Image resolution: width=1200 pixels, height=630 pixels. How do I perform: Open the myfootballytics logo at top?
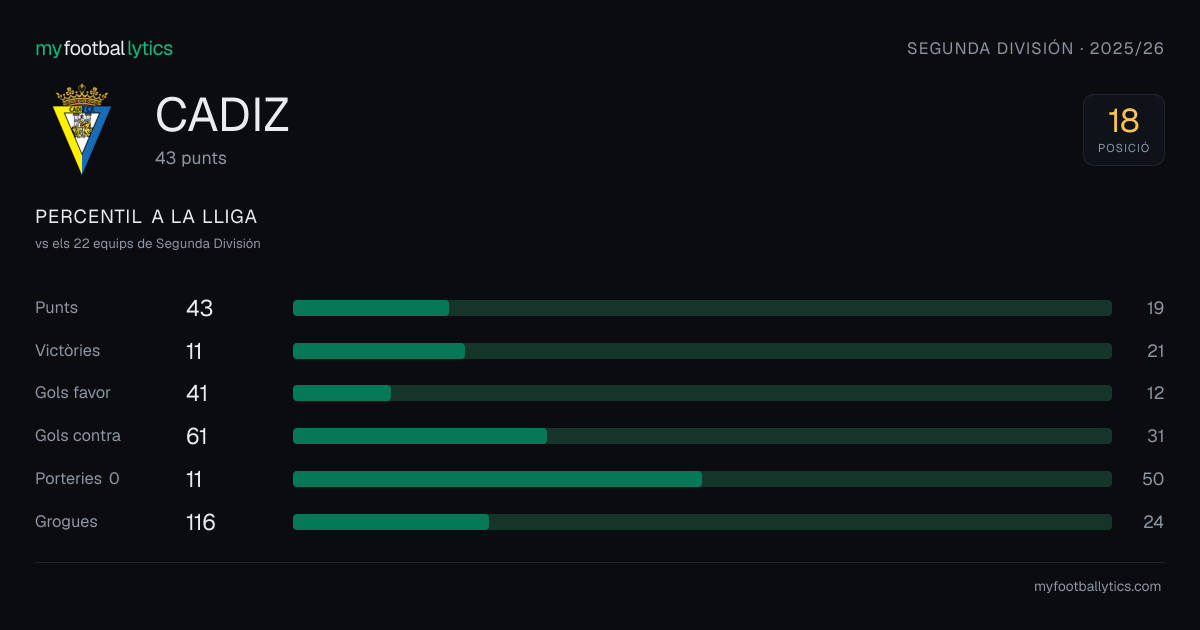(104, 48)
